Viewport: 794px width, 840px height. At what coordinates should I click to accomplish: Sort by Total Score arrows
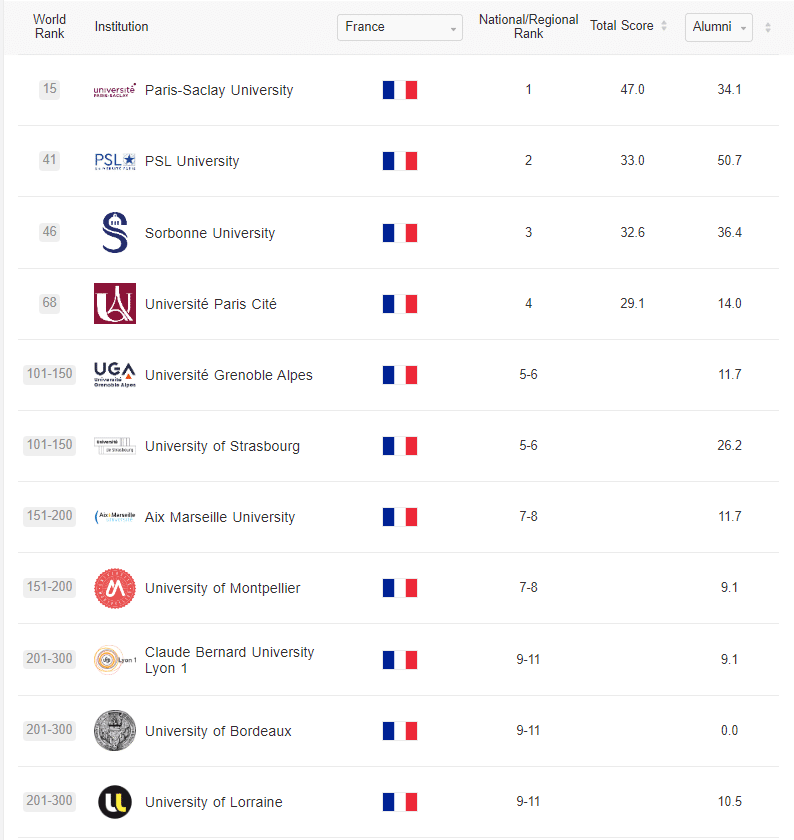[x=664, y=25]
